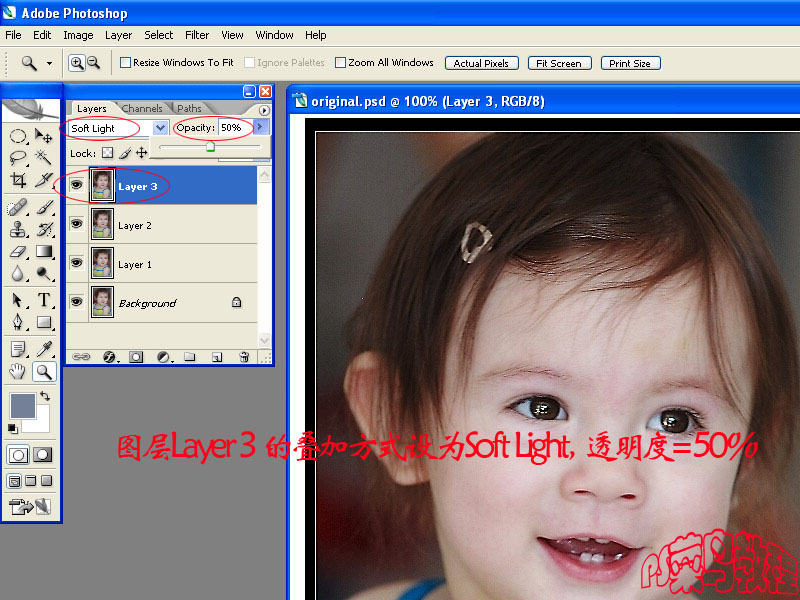Toggle lock transparent pixels
The height and width of the screenshot is (600, 800).
pyautogui.click(x=107, y=153)
